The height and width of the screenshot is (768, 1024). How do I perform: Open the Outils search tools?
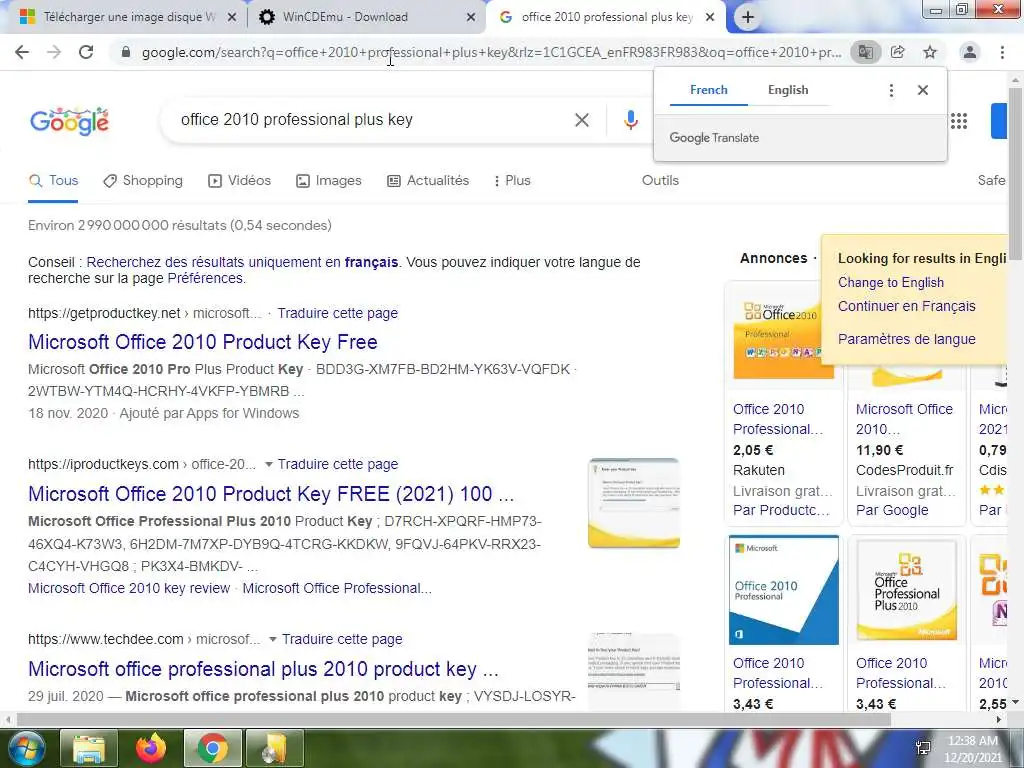point(660,181)
